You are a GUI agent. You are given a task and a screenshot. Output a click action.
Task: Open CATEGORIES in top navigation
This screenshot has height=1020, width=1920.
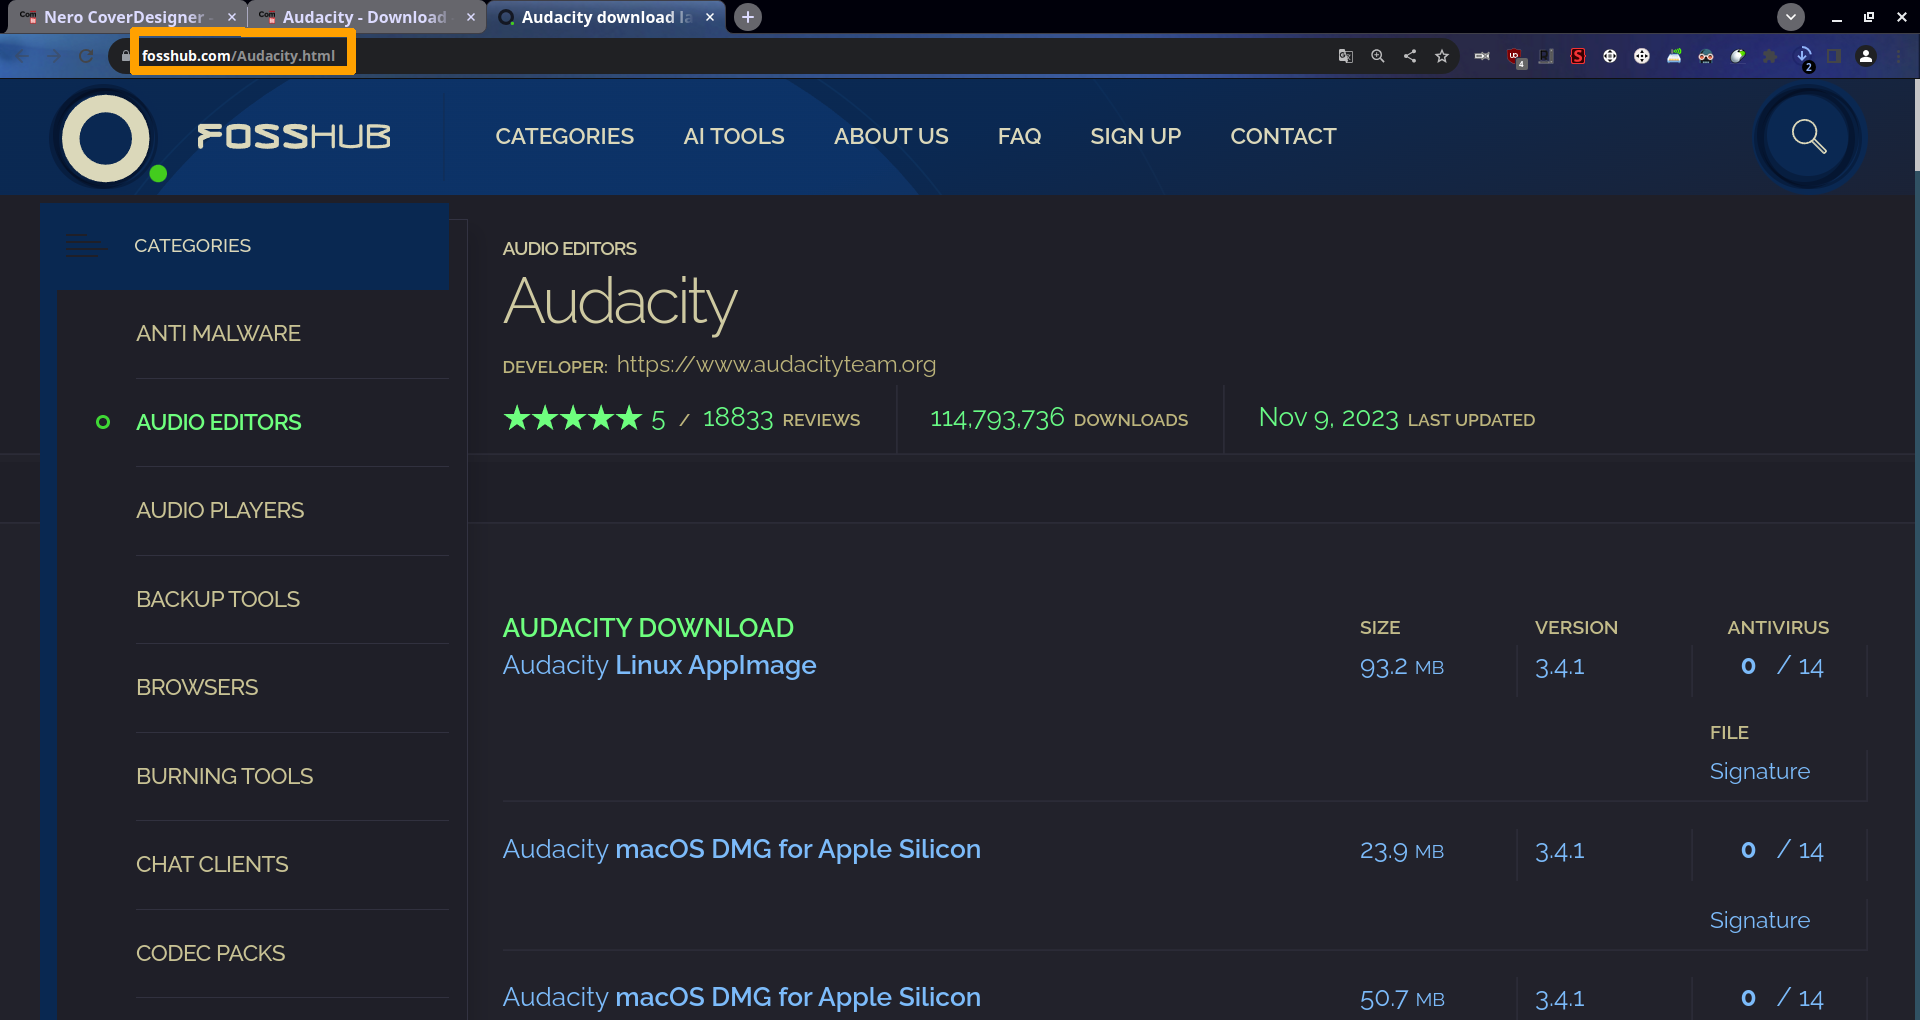[x=564, y=136]
